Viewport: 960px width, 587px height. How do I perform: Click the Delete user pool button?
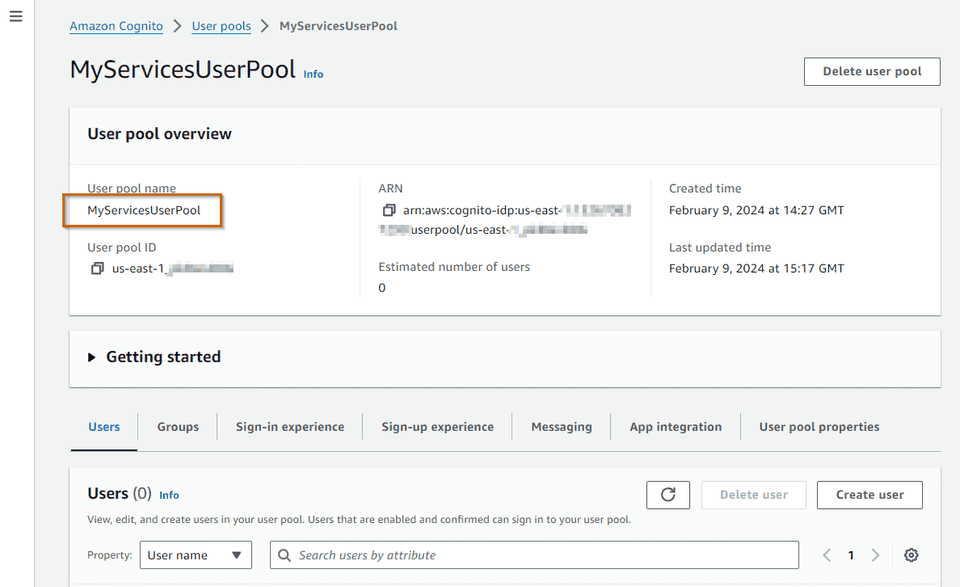pos(871,71)
